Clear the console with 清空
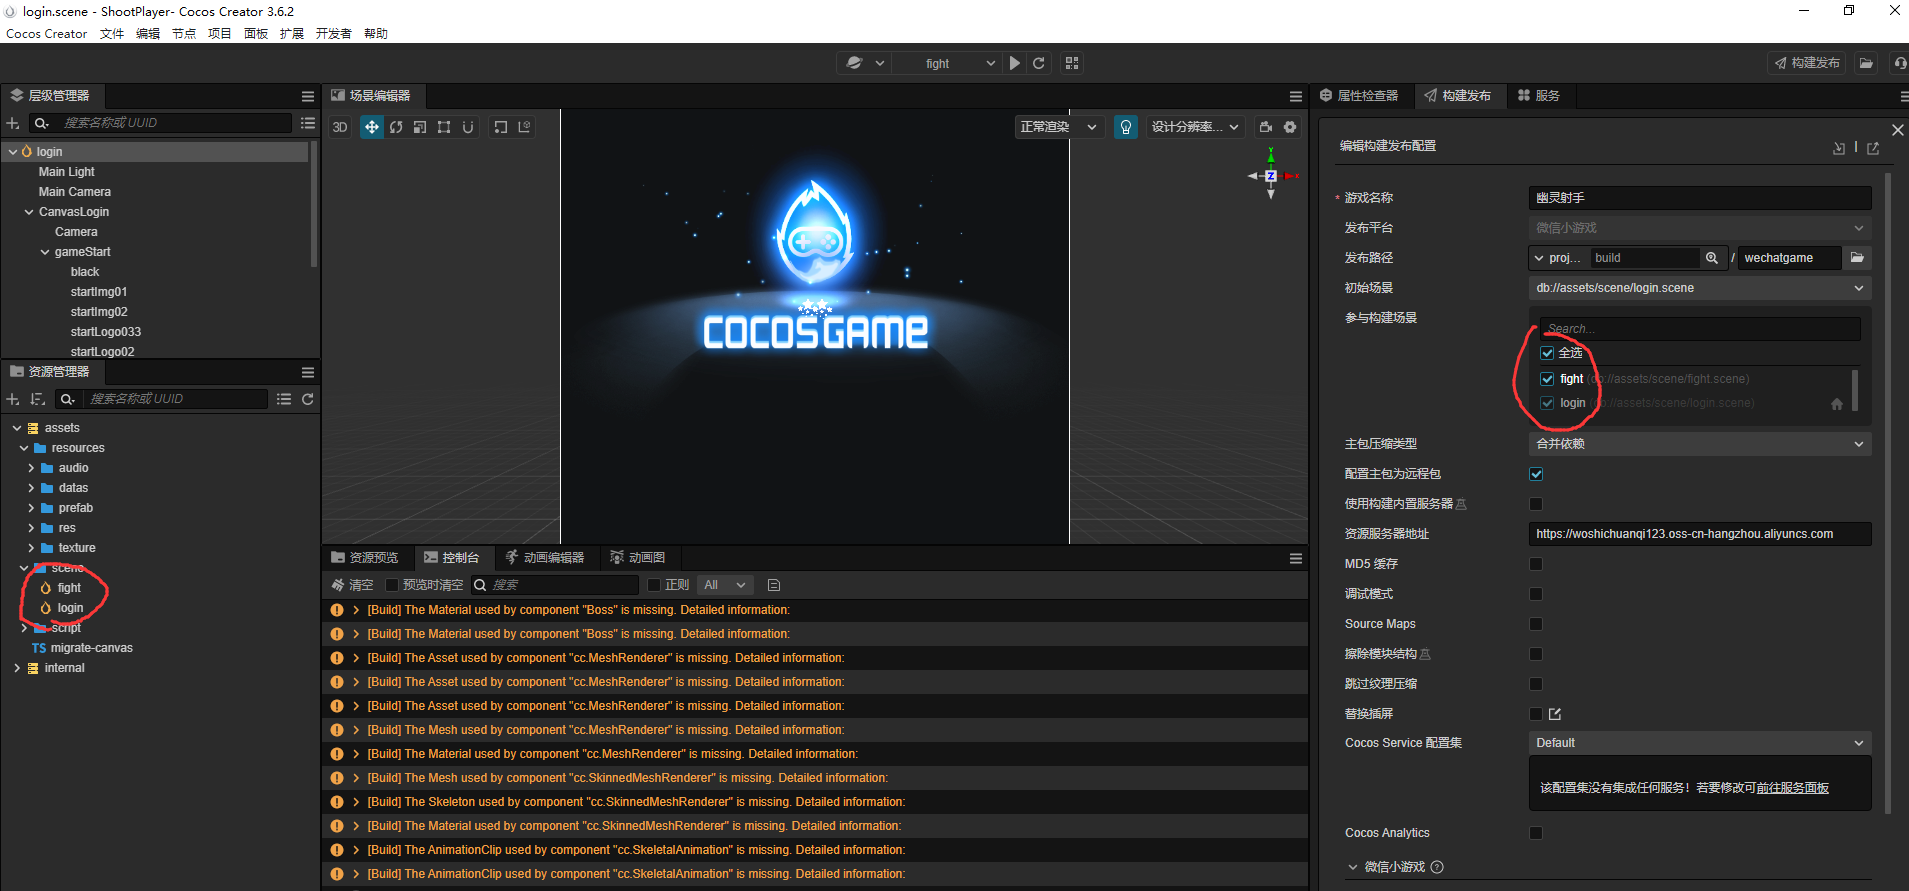 (x=353, y=585)
